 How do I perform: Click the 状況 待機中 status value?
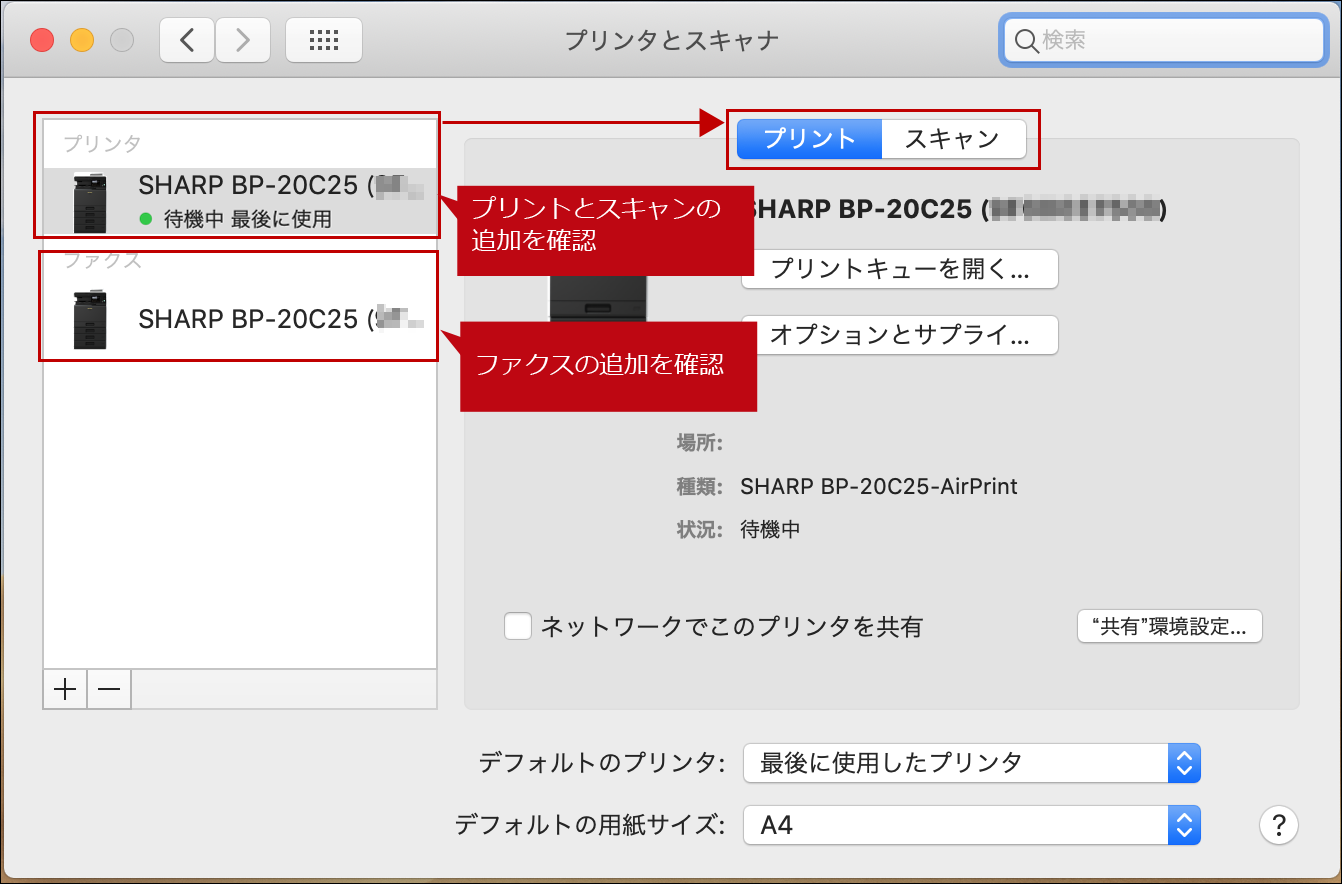tap(770, 530)
